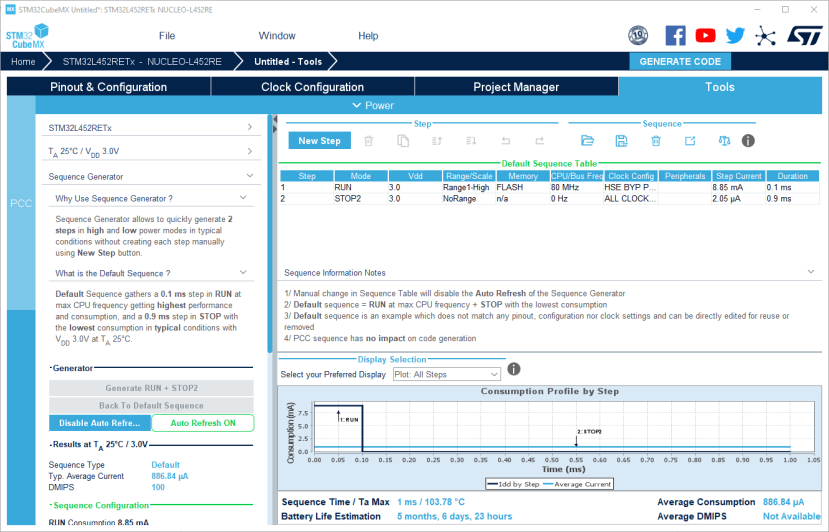Click the ST community network icon
This screenshot has height=532, width=829.
pyautogui.click(x=765, y=35)
